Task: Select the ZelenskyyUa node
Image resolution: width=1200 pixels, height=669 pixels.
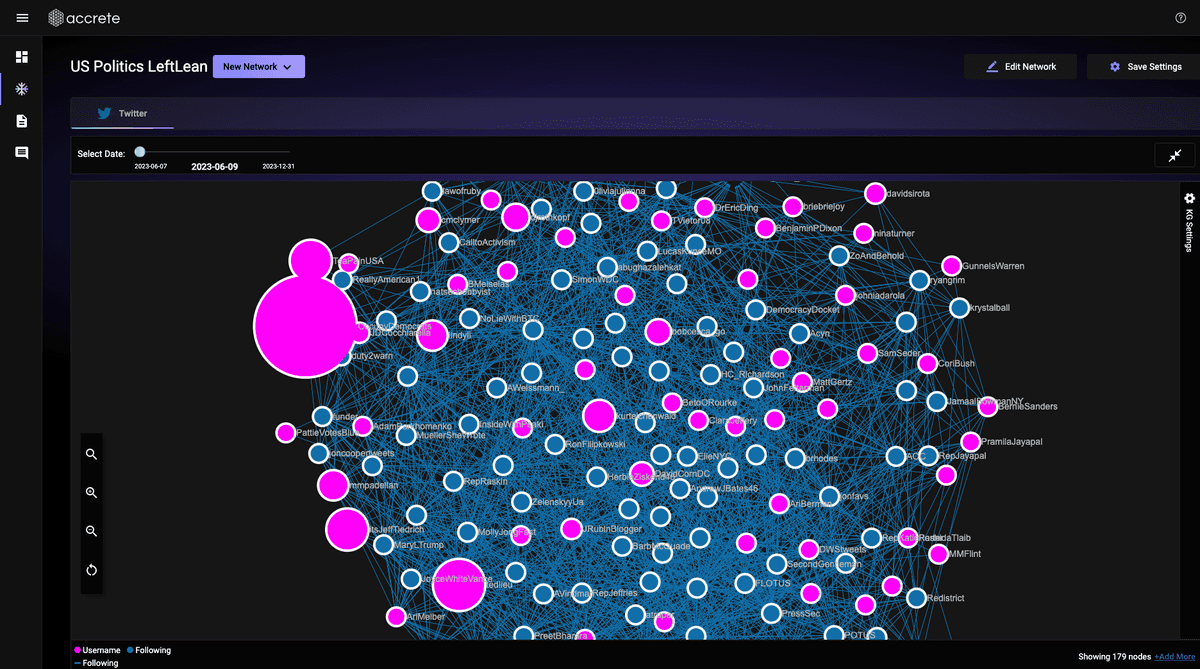Action: (521, 502)
